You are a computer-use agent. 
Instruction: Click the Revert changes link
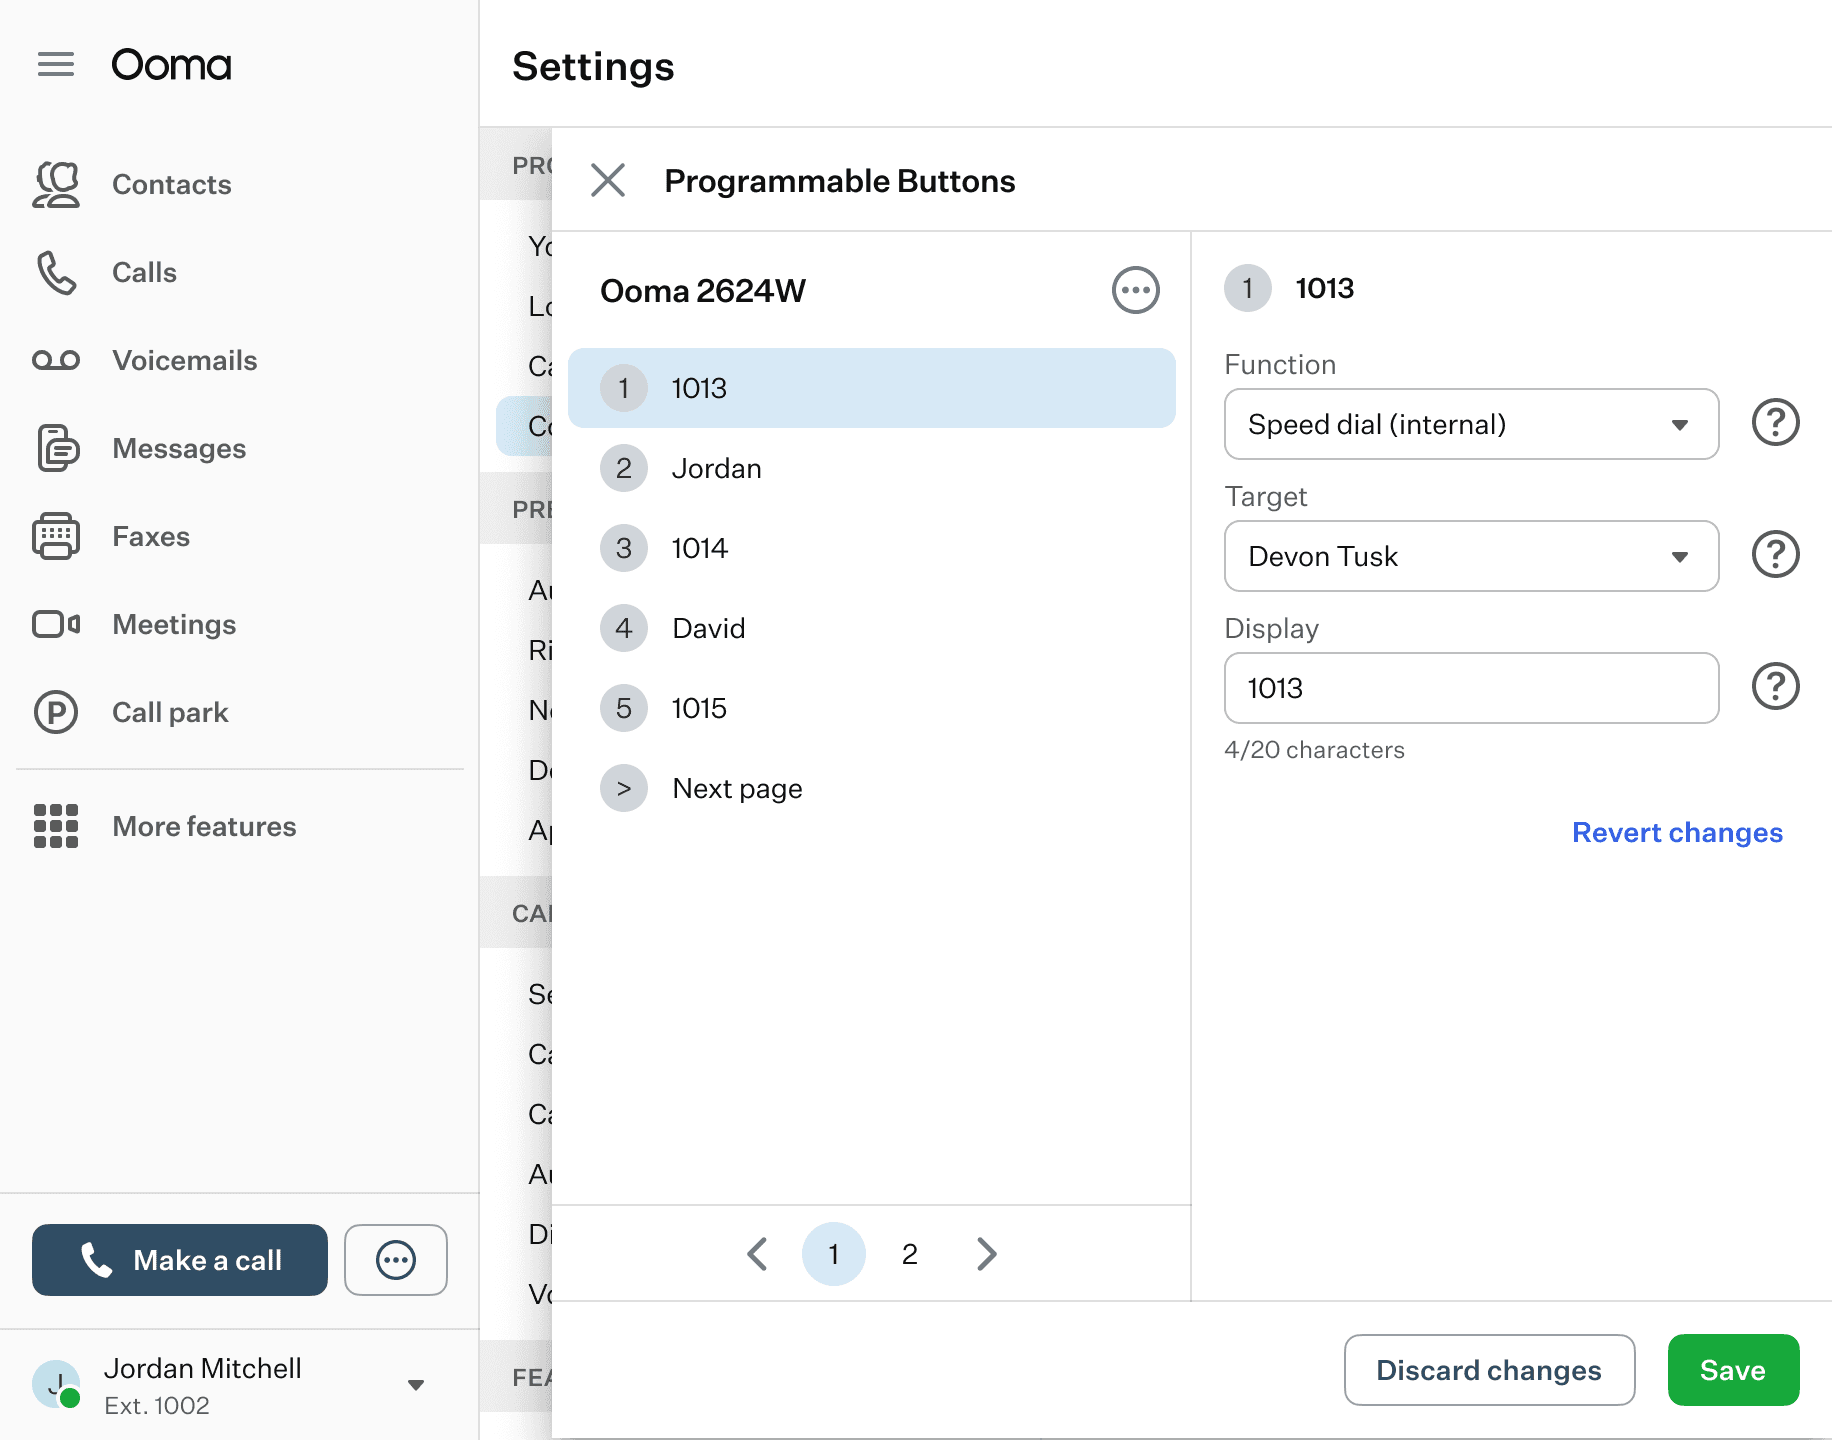point(1676,833)
